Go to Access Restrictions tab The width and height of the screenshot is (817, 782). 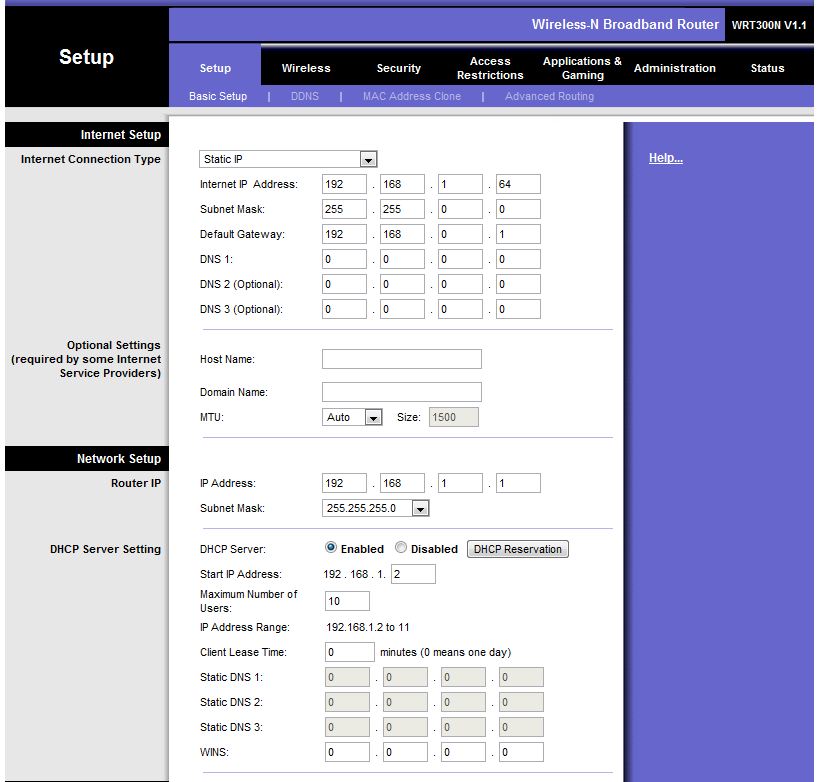click(x=490, y=68)
